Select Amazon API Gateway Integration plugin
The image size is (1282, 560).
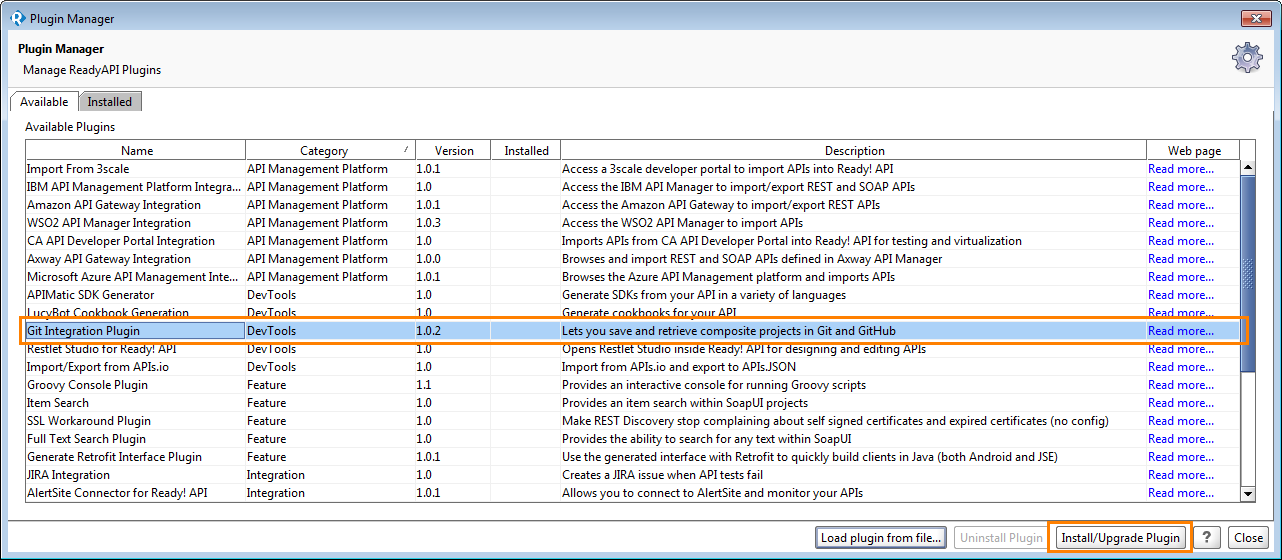[633, 205]
